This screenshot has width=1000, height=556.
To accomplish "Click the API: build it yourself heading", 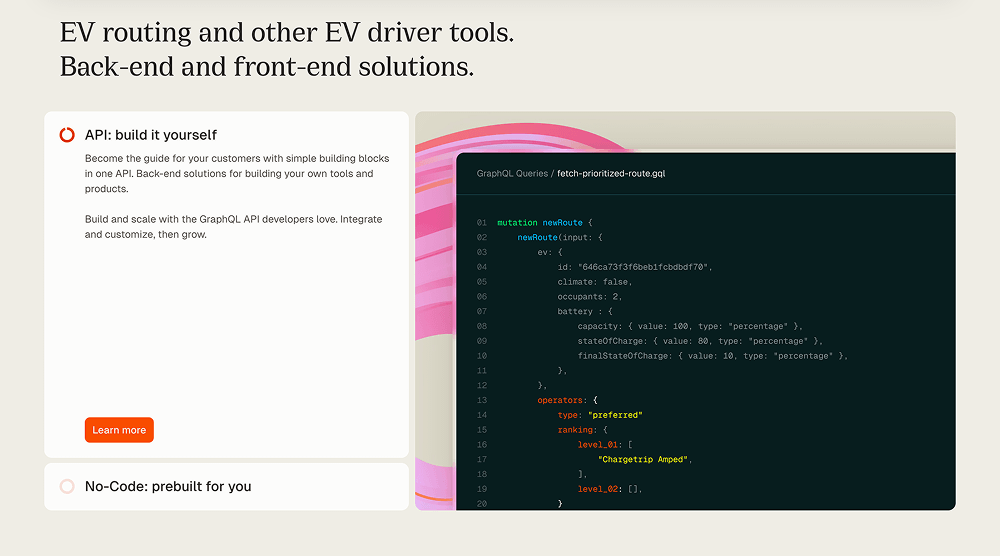I will click(151, 135).
